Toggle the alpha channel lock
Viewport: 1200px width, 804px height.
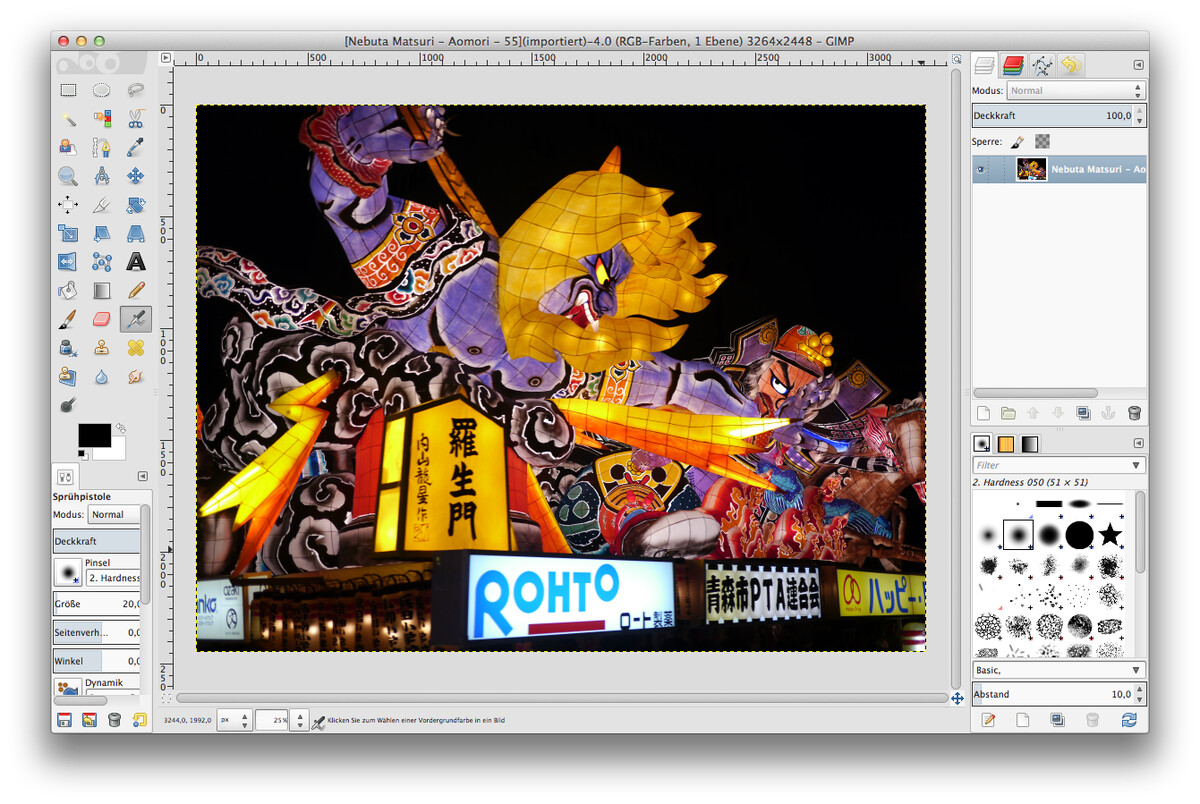point(1042,141)
